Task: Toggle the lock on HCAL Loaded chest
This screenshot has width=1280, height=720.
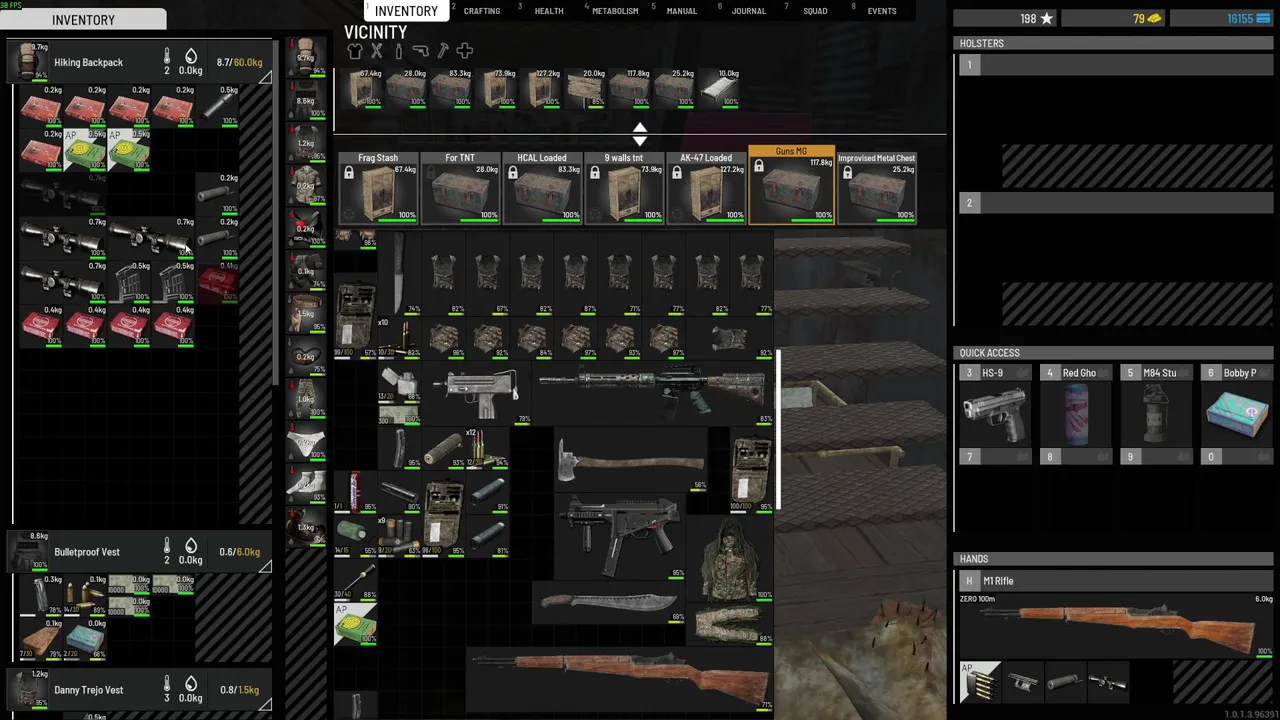Action: pyautogui.click(x=513, y=173)
